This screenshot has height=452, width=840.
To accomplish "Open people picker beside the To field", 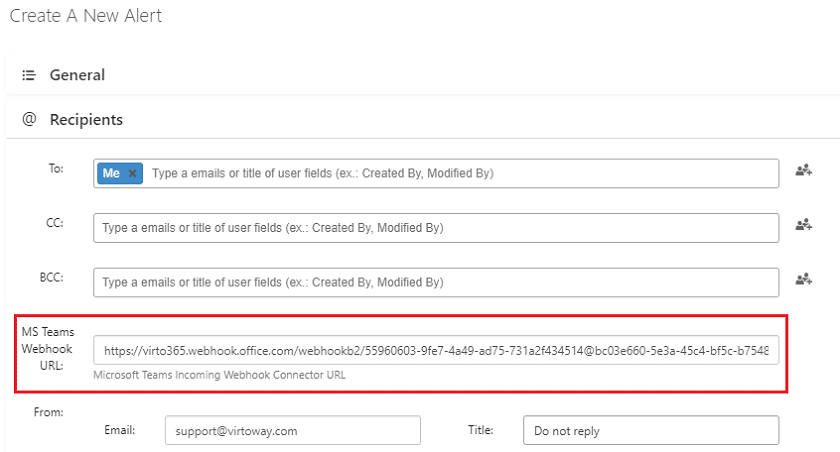I will click(x=804, y=171).
